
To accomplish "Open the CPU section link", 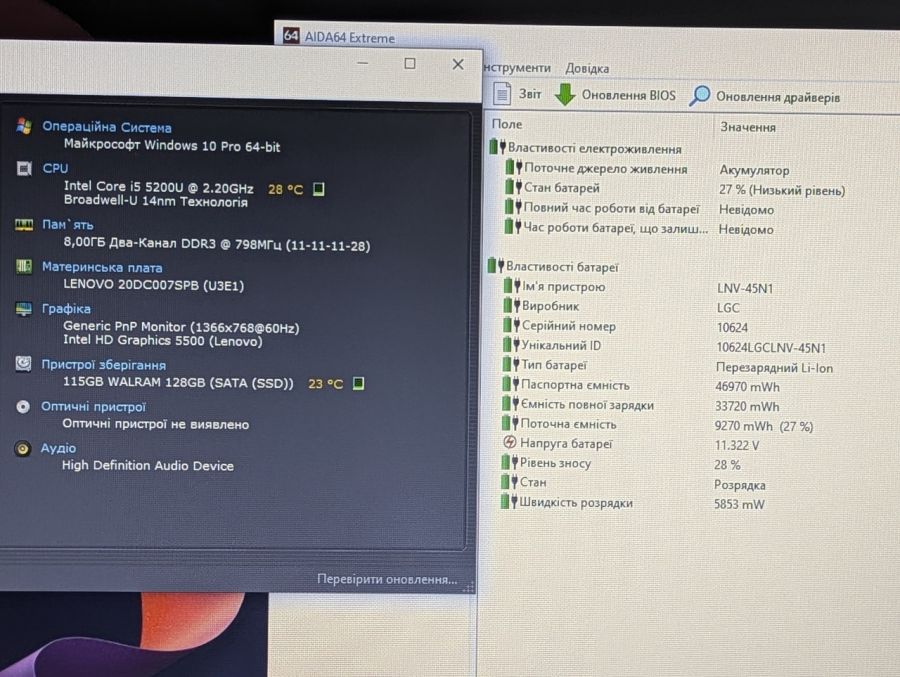I will pyautogui.click(x=55, y=168).
